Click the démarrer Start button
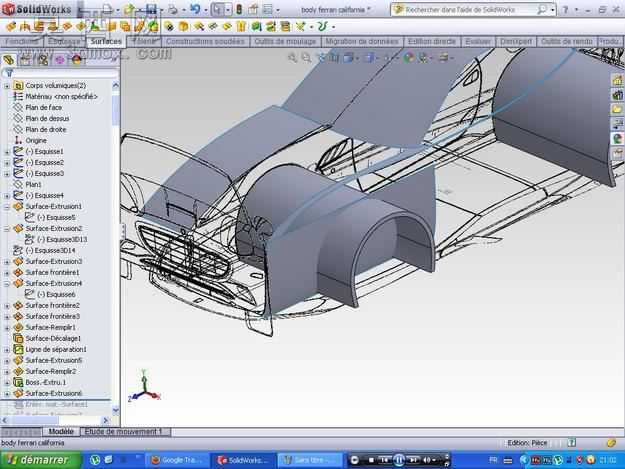Image resolution: width=625 pixels, height=469 pixels. [x=40, y=460]
